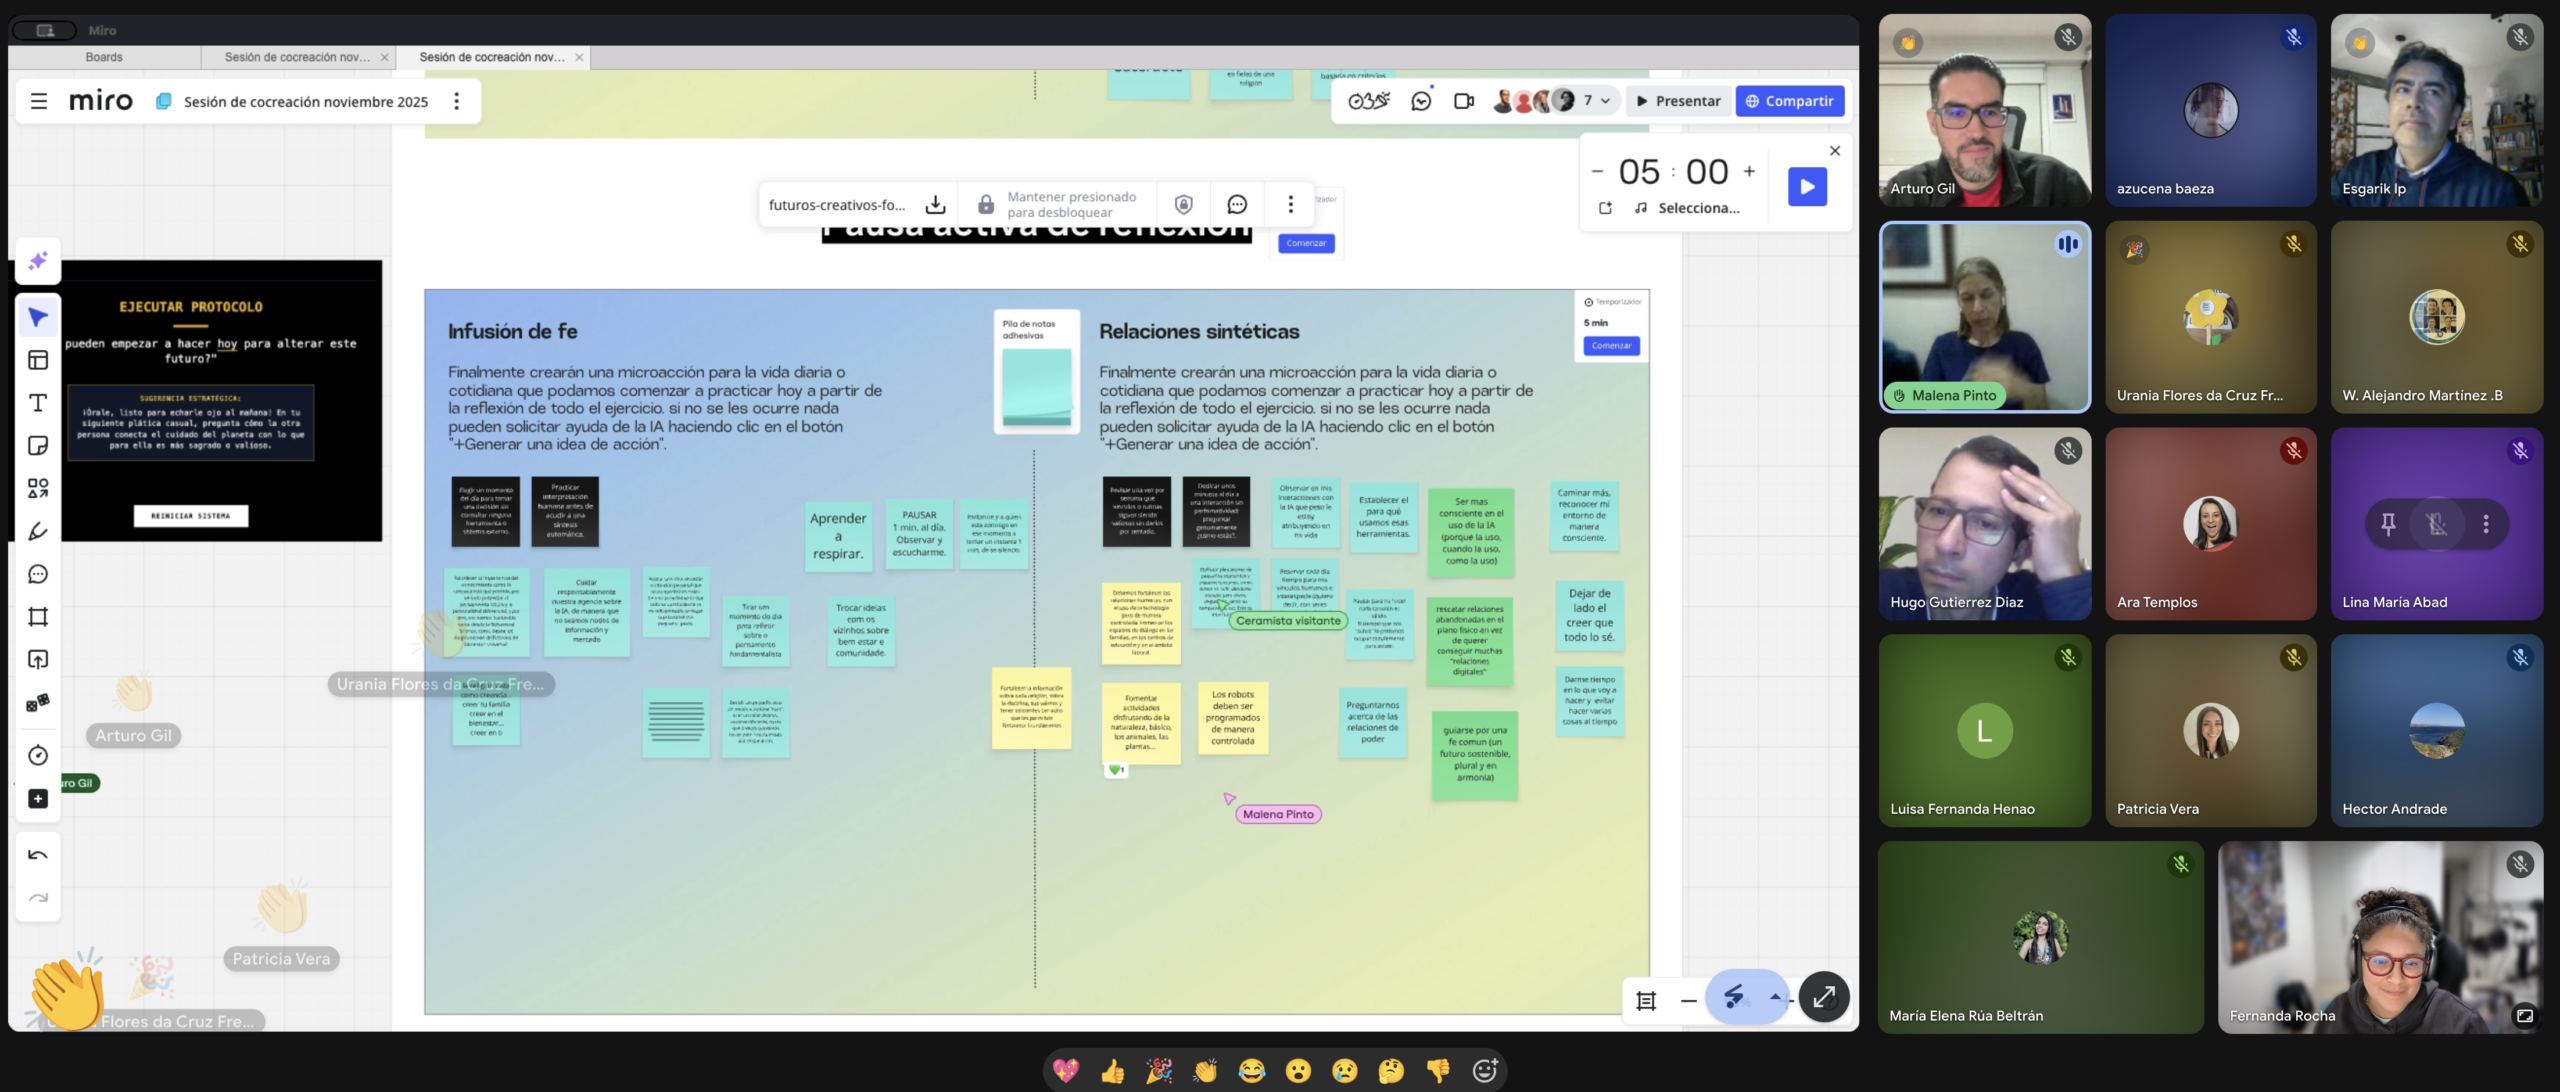The height and width of the screenshot is (1092, 2560).
Task: Toggle video call camera icon in Miro
Action: (1463, 101)
